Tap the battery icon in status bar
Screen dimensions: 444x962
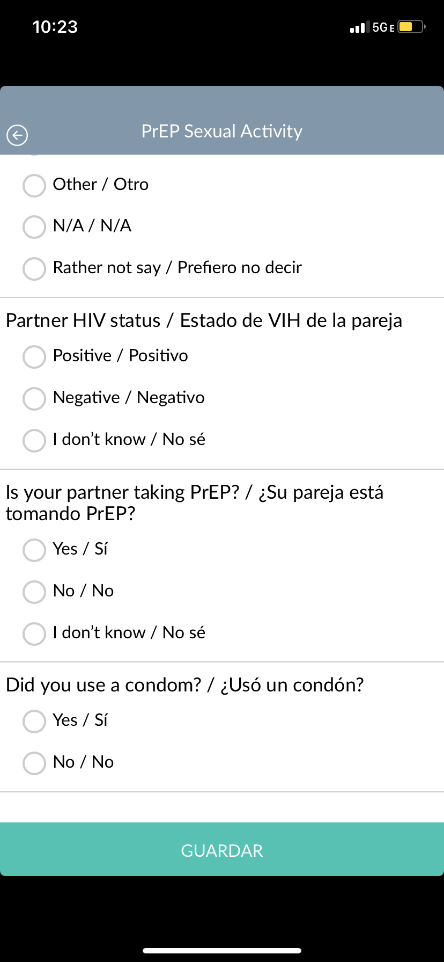coord(411,27)
